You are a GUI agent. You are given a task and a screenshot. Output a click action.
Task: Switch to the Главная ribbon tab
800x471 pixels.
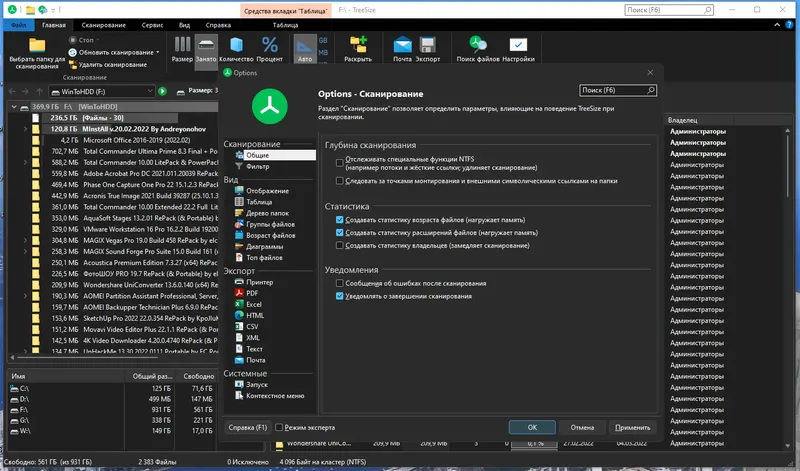[x=54, y=25]
